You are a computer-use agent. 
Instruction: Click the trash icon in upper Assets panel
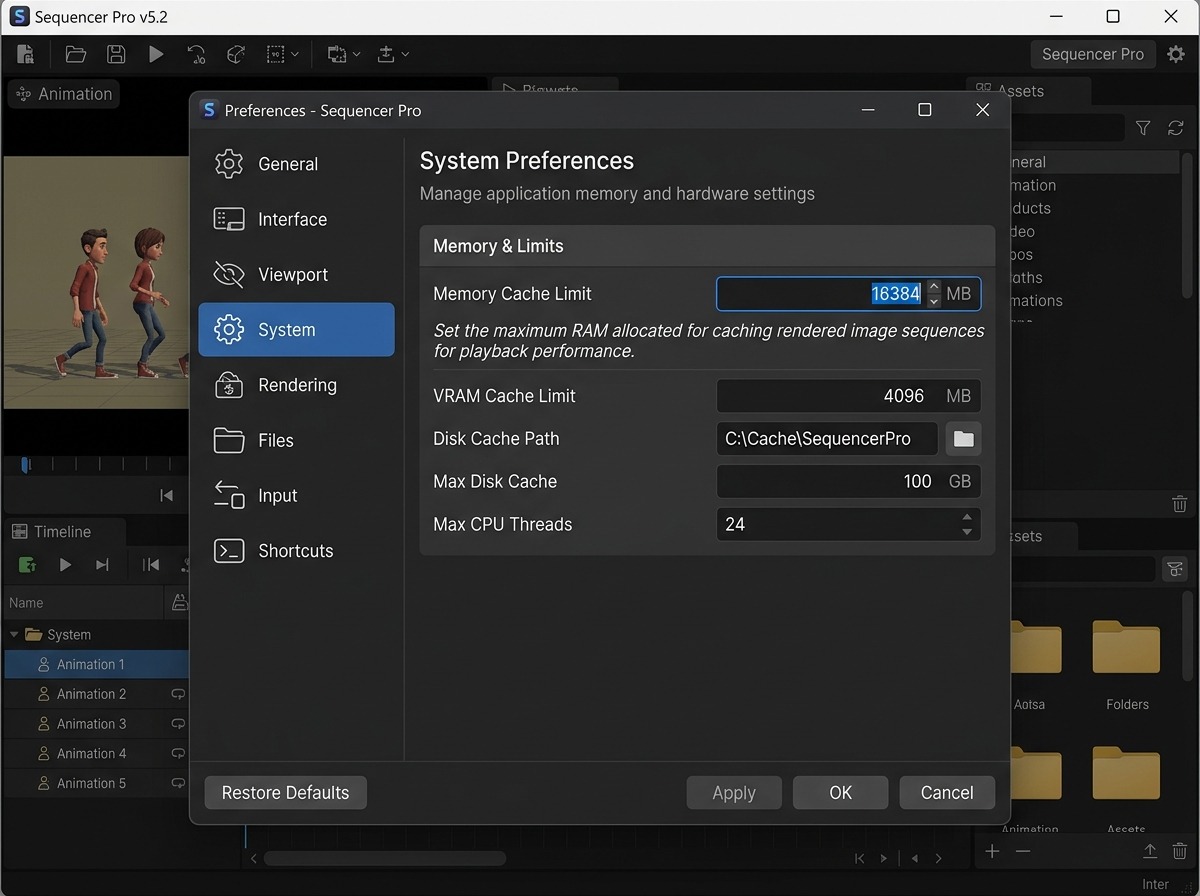click(x=1178, y=505)
